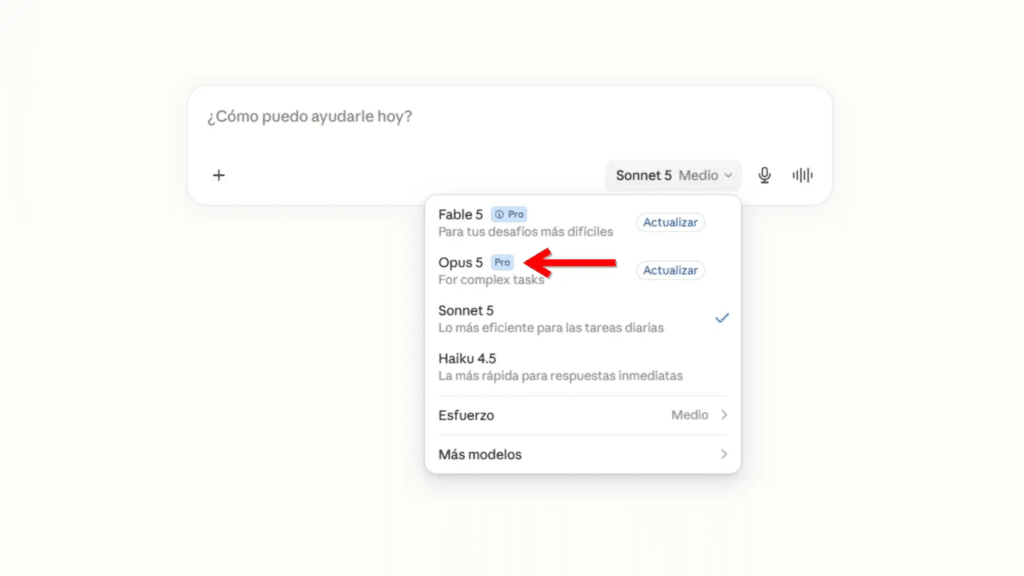Click Actualizar next to Fable 5
Image resolution: width=1024 pixels, height=576 pixels.
670,222
